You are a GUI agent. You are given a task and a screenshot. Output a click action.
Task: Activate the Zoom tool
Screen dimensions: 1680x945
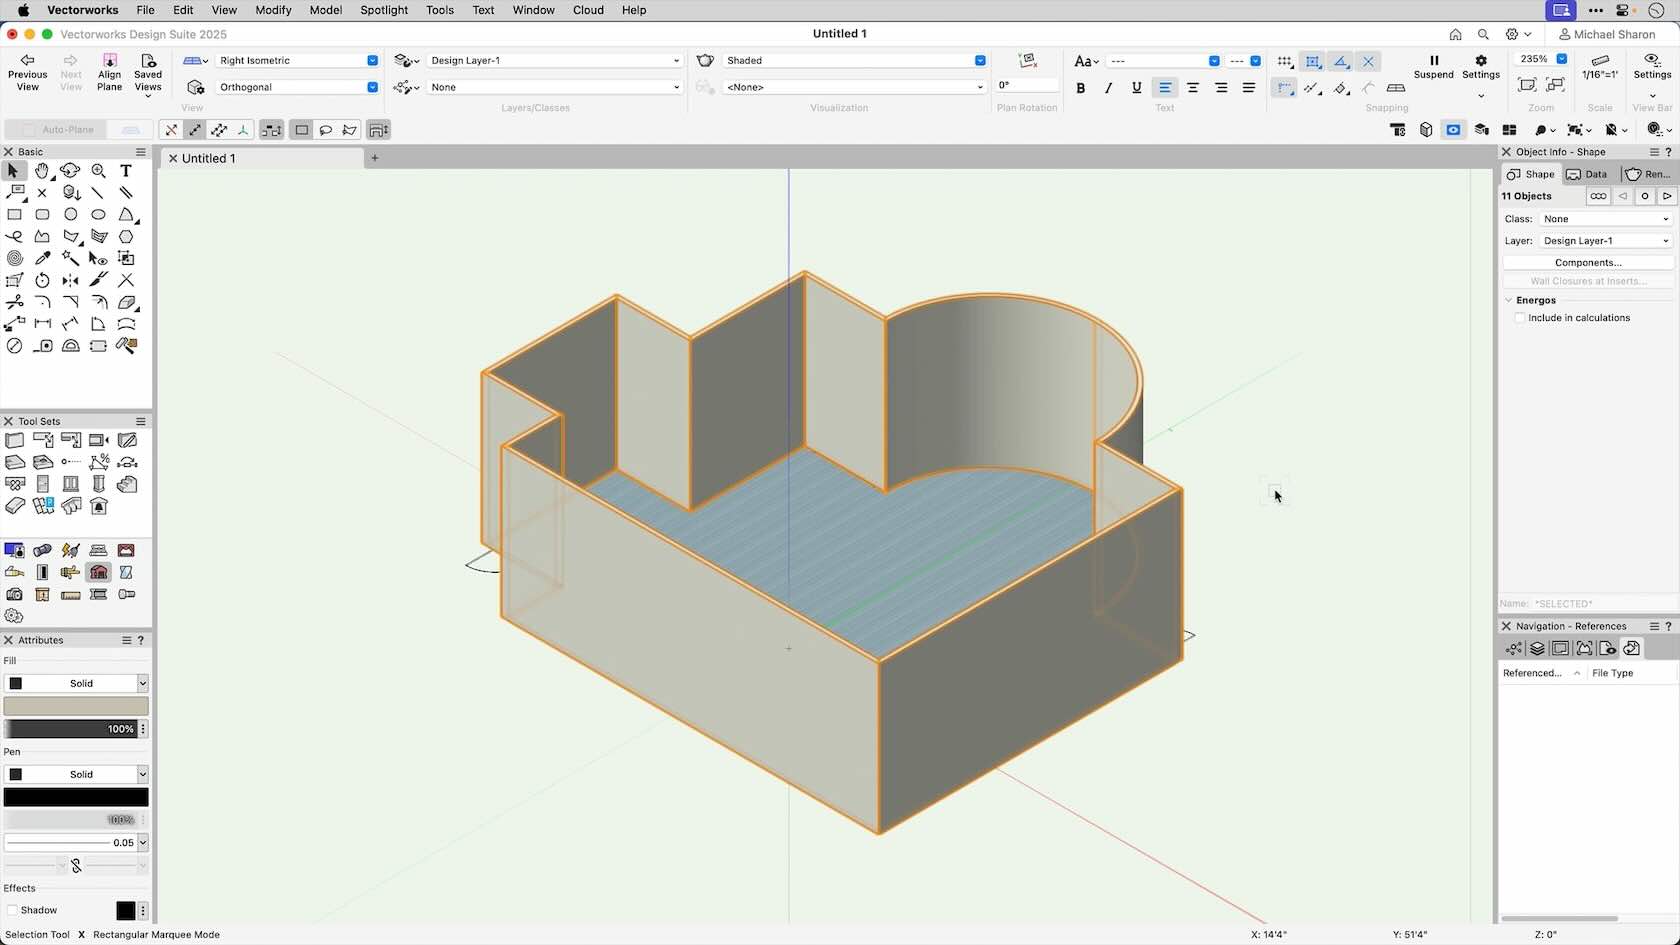98,171
